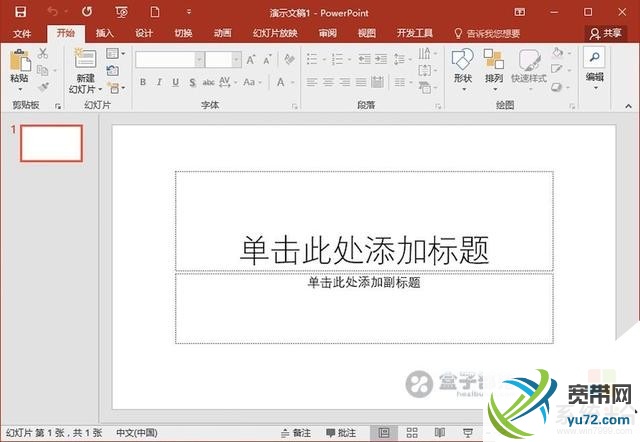640x442 pixels.
Task: Toggle Strikethrough (abc) formatting
Action: pyautogui.click(x=208, y=82)
